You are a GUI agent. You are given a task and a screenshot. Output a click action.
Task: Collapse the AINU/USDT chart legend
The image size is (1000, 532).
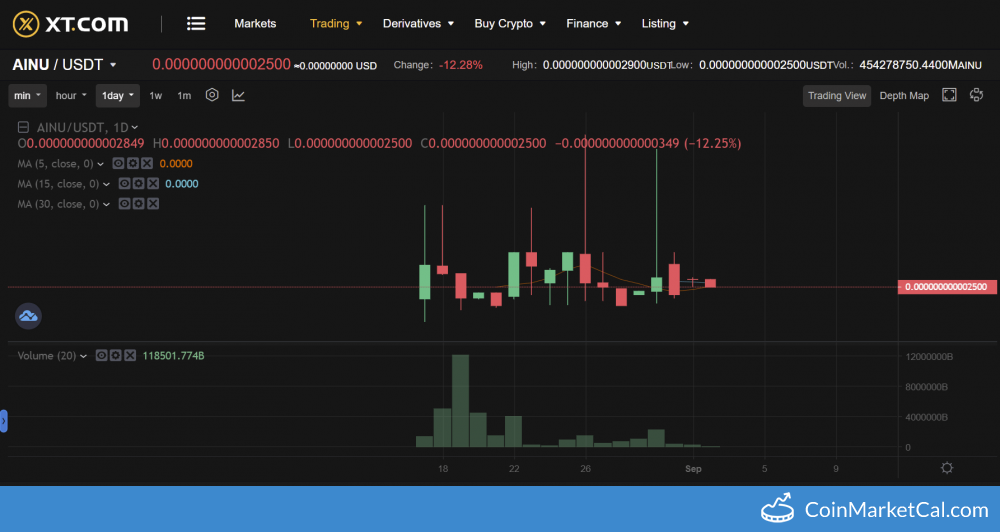[25, 127]
